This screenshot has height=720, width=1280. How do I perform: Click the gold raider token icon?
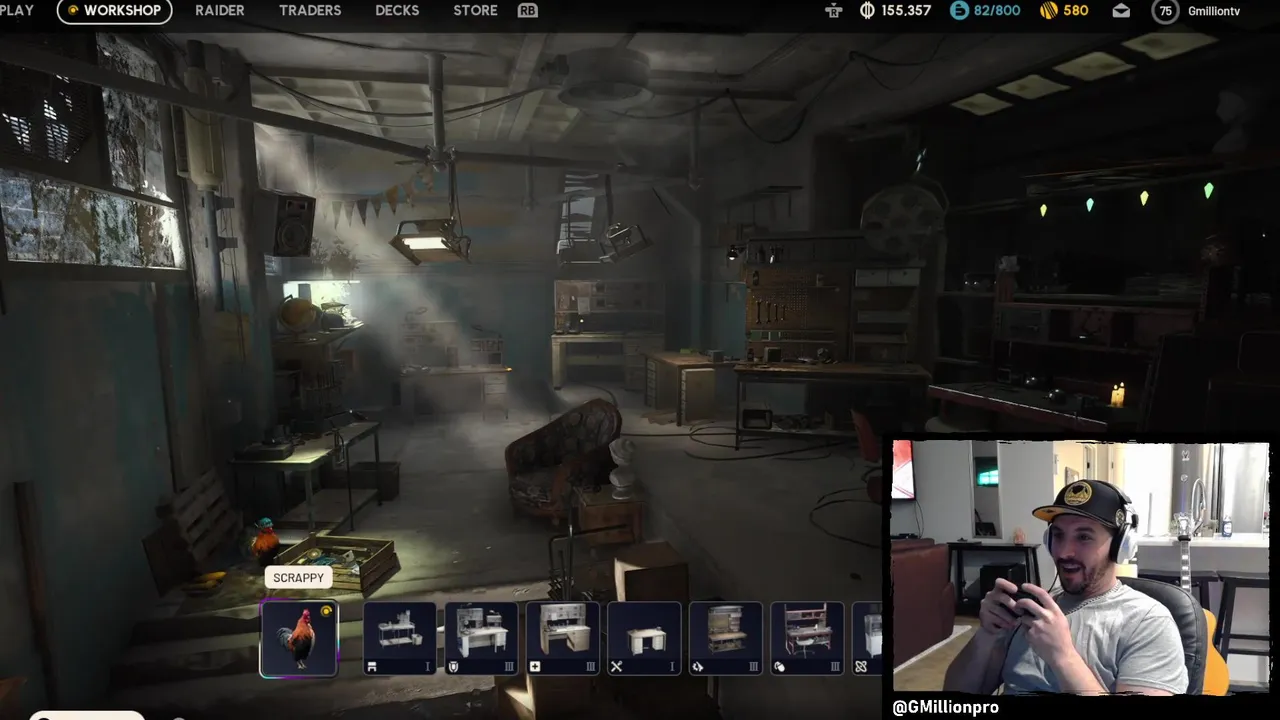click(x=1049, y=11)
